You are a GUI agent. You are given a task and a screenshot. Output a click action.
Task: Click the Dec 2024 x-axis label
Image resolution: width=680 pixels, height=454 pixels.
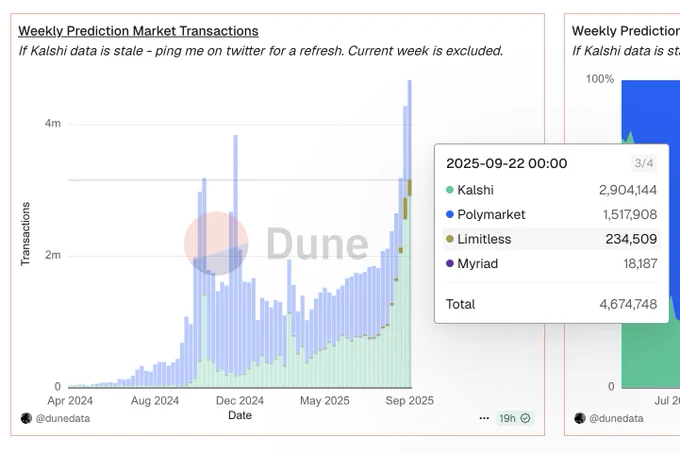pos(240,401)
